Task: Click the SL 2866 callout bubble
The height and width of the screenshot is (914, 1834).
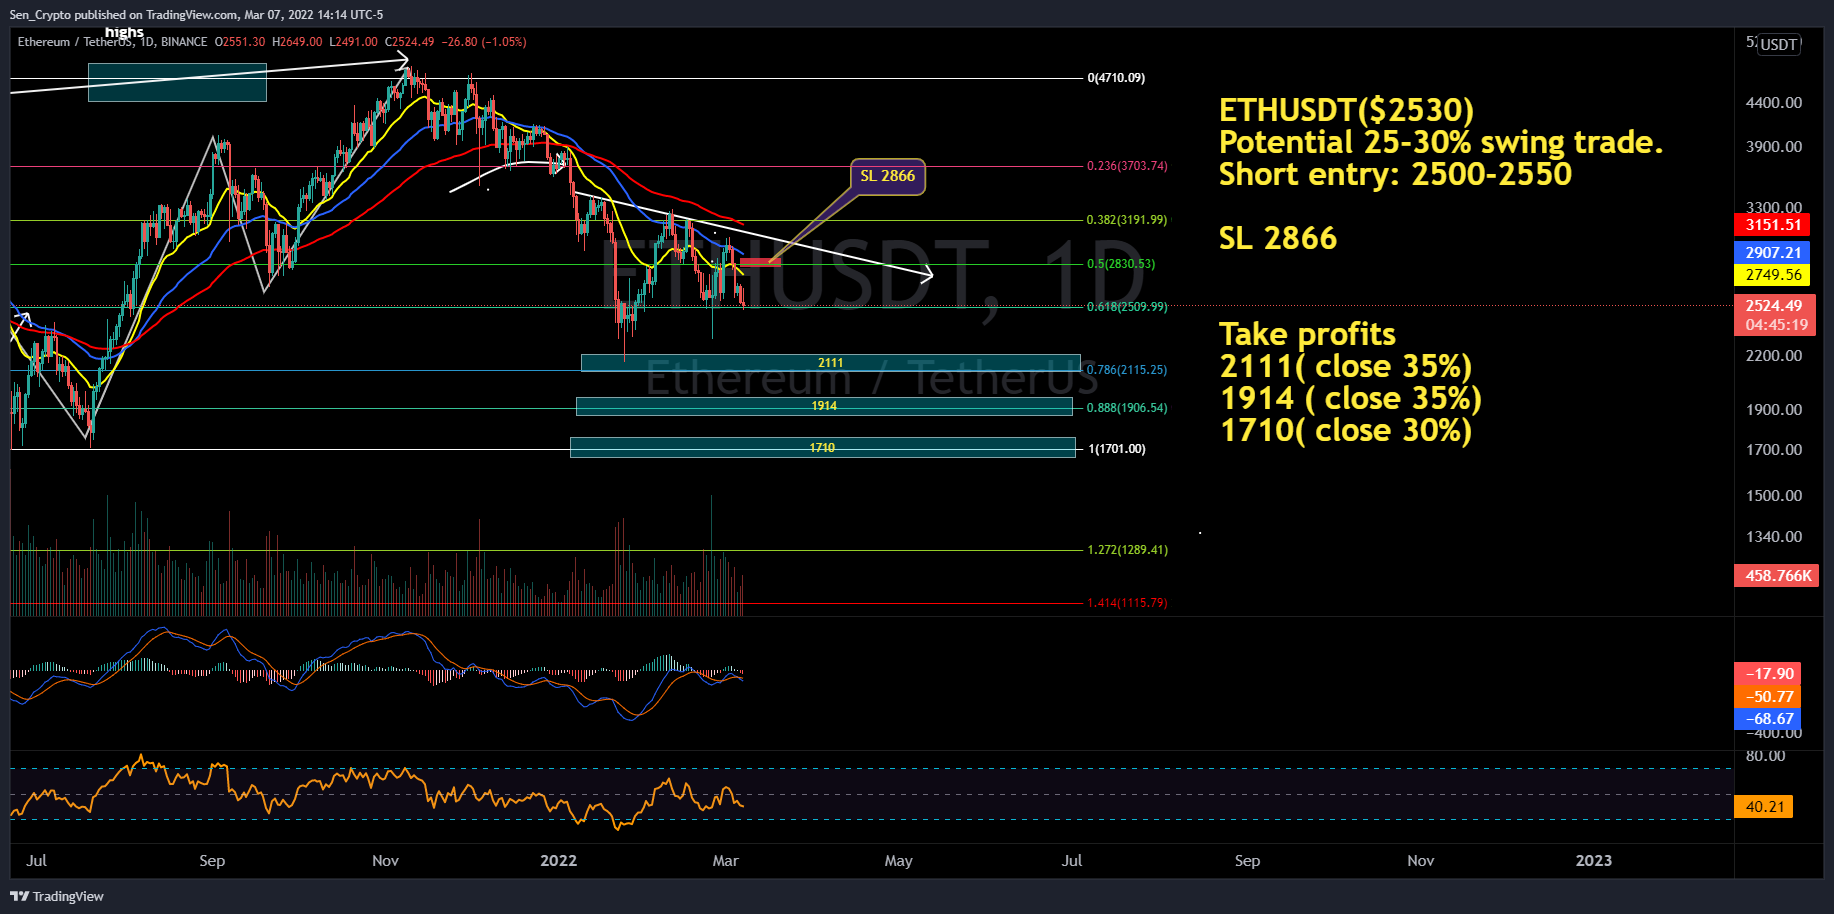Action: pyautogui.click(x=887, y=176)
